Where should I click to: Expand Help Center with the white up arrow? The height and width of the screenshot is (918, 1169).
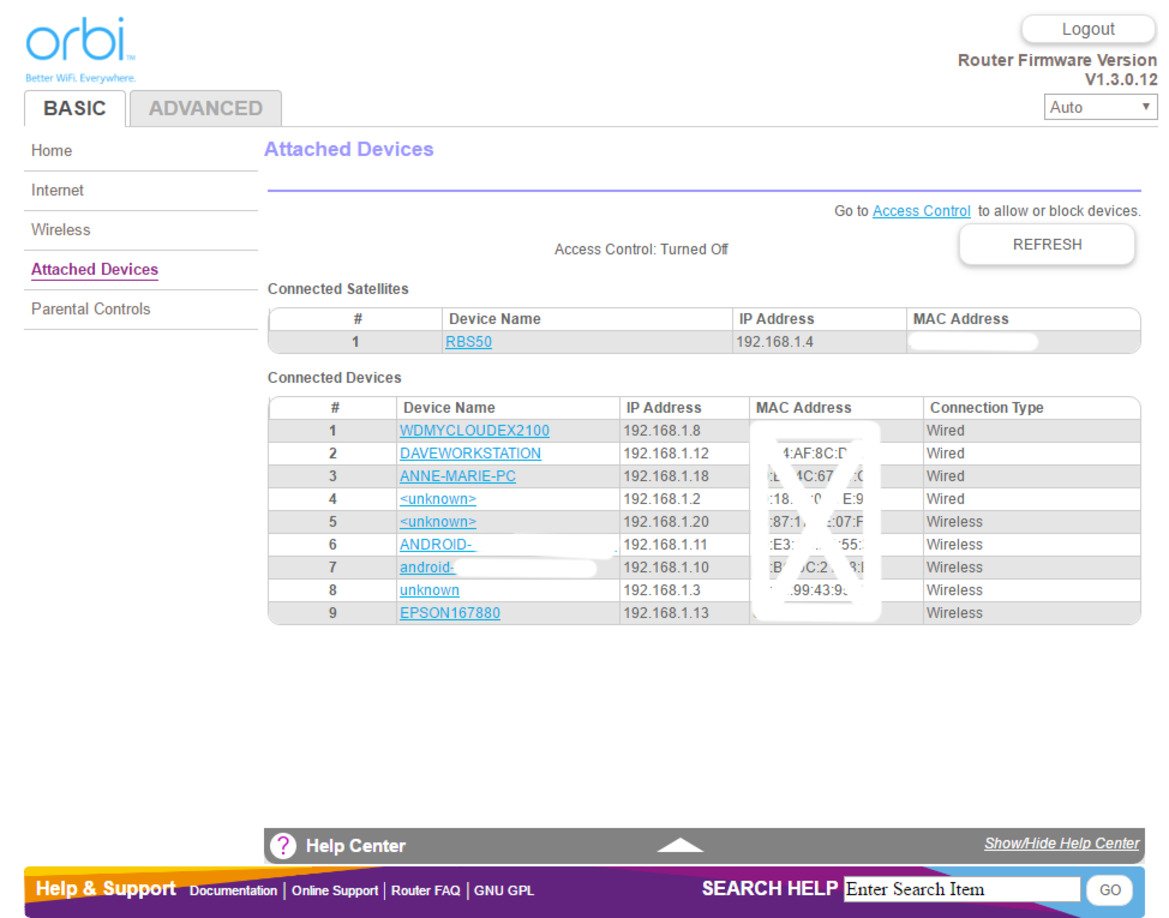pos(679,845)
